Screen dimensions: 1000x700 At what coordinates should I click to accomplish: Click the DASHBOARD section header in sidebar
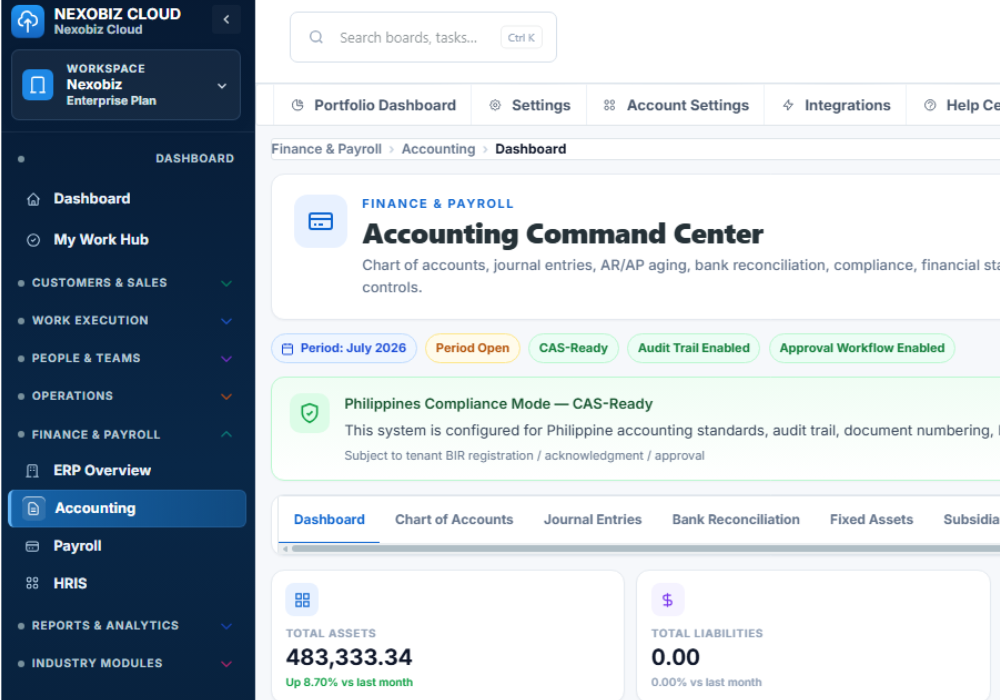tap(195, 158)
